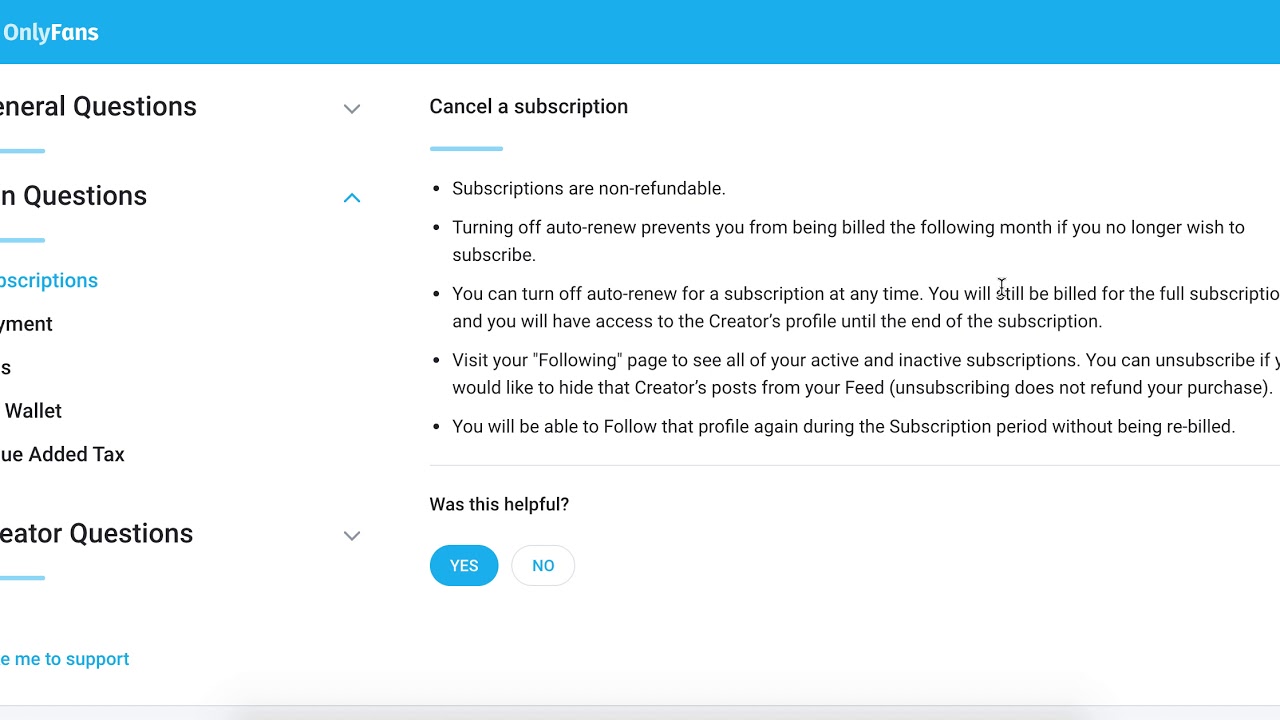This screenshot has height=720, width=1280.
Task: Open the Wallet topic in sidebar
Action: coord(32,411)
